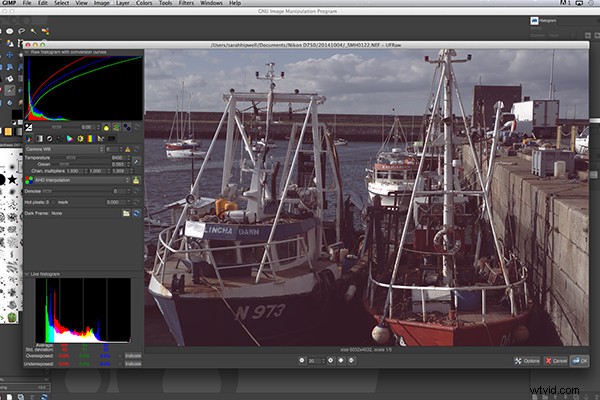Click the zoom percentage stepper arrows
The image size is (600, 400).
point(323,361)
